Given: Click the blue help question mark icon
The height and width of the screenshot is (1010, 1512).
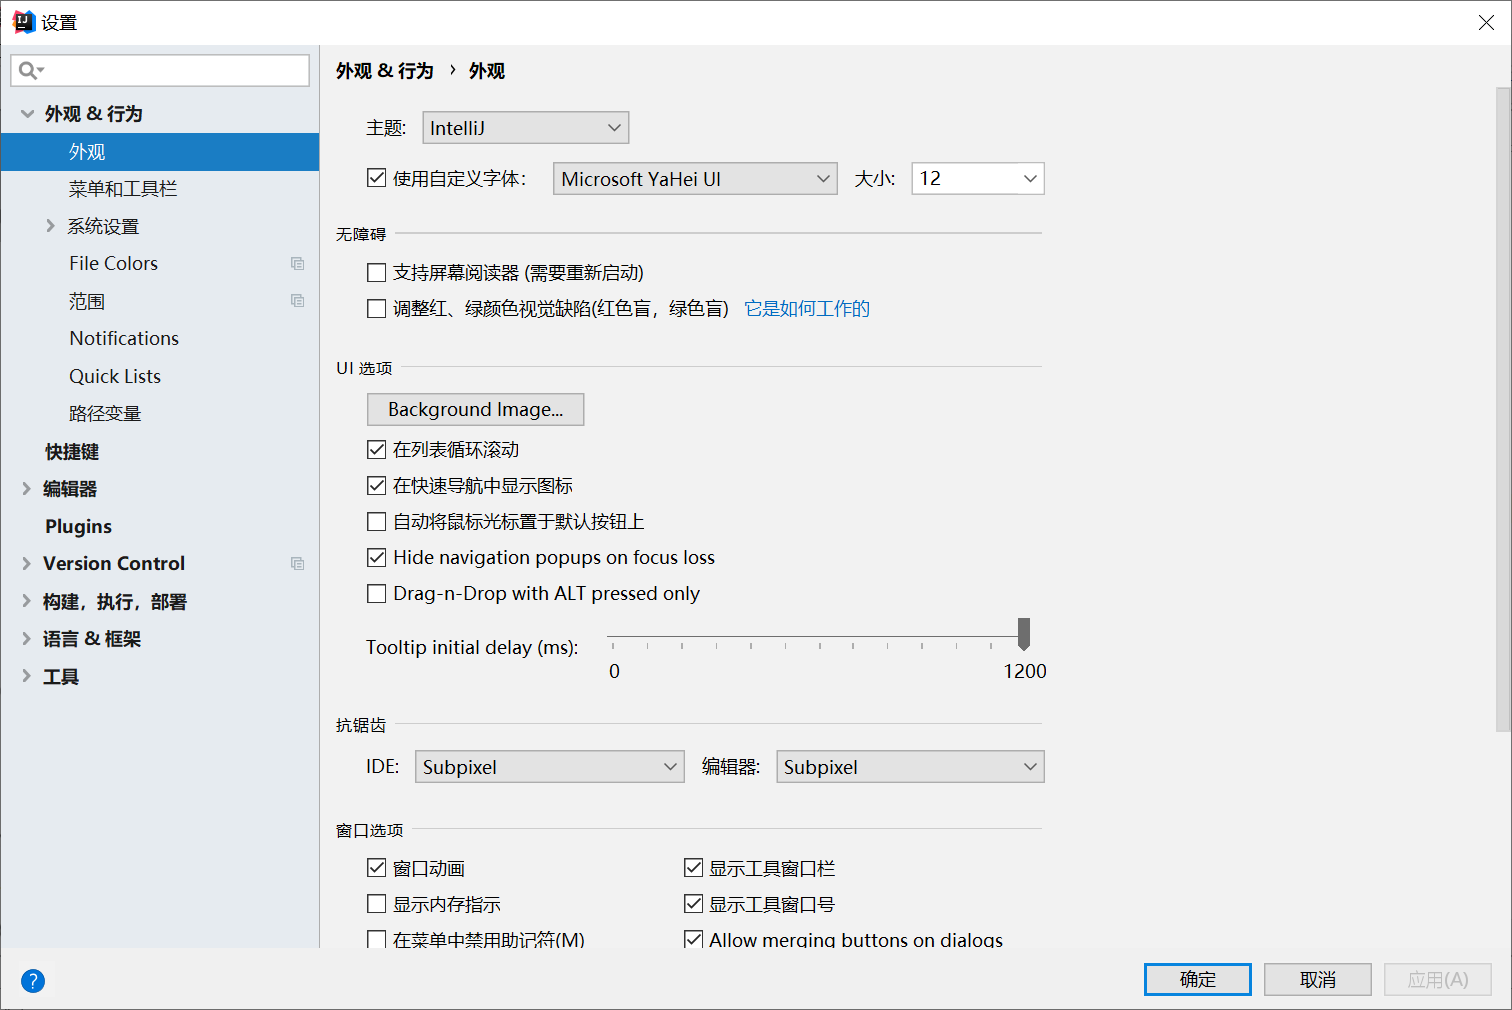Looking at the screenshot, I should coord(33,981).
